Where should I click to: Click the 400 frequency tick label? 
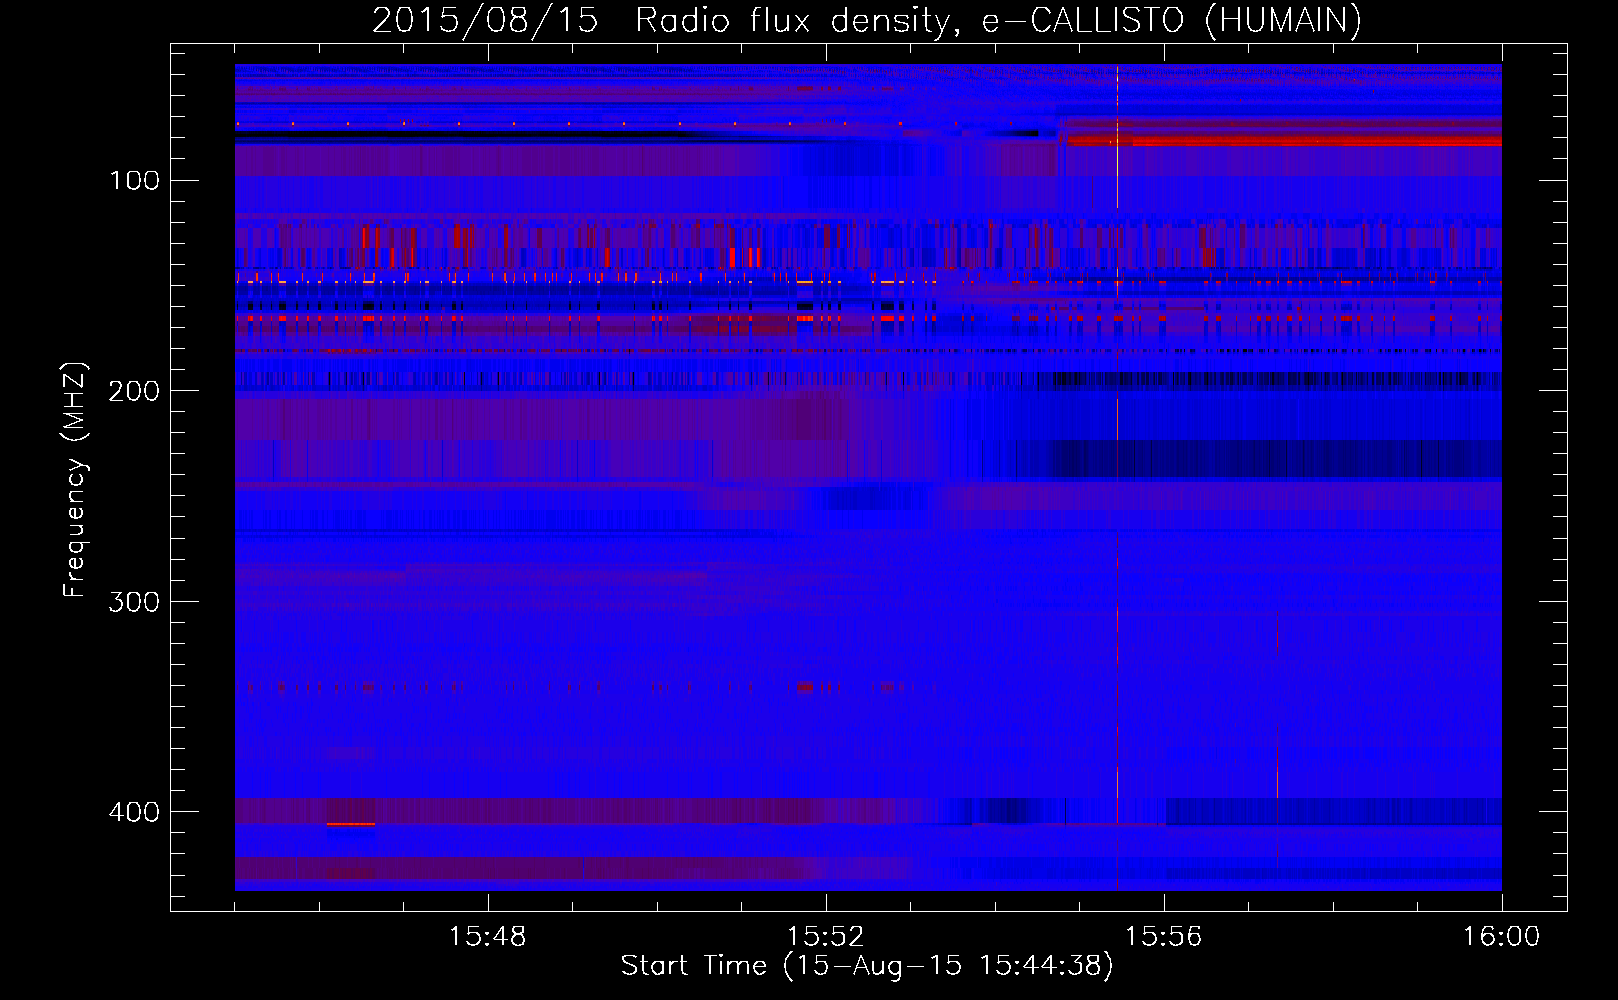(134, 811)
